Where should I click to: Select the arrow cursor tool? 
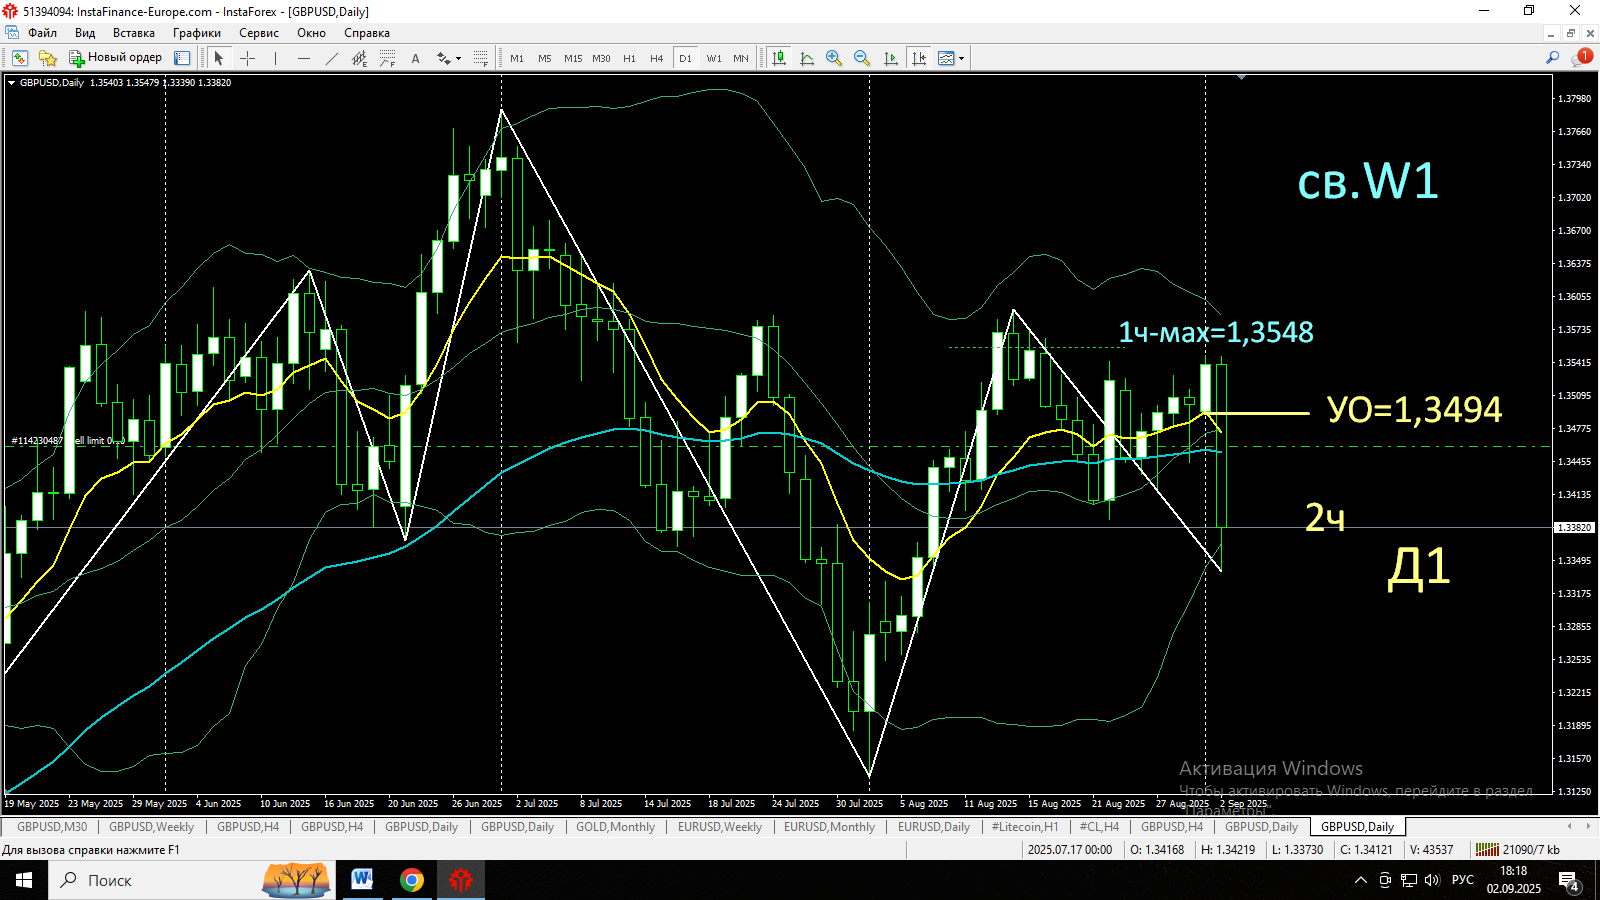tap(219, 58)
